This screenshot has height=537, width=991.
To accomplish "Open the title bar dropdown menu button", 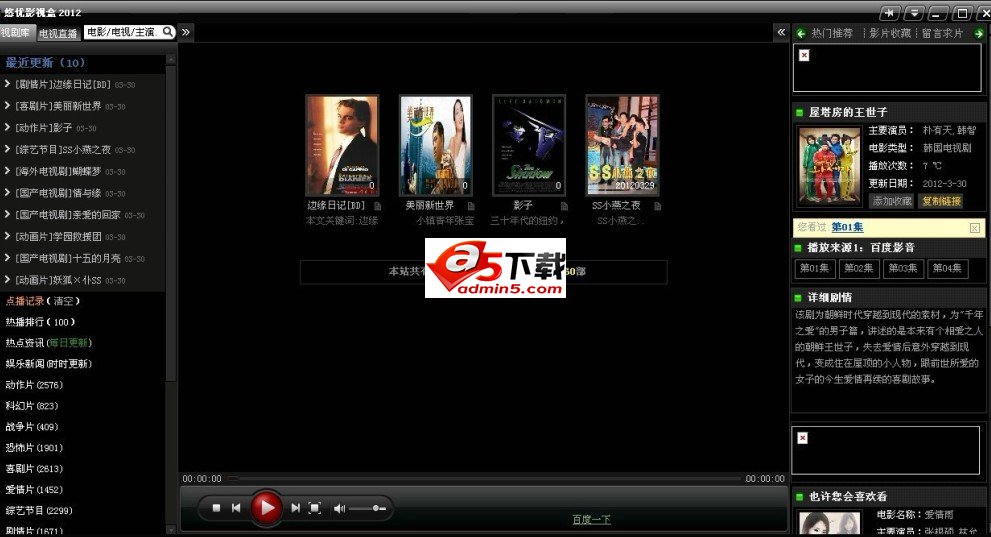I will coord(914,13).
